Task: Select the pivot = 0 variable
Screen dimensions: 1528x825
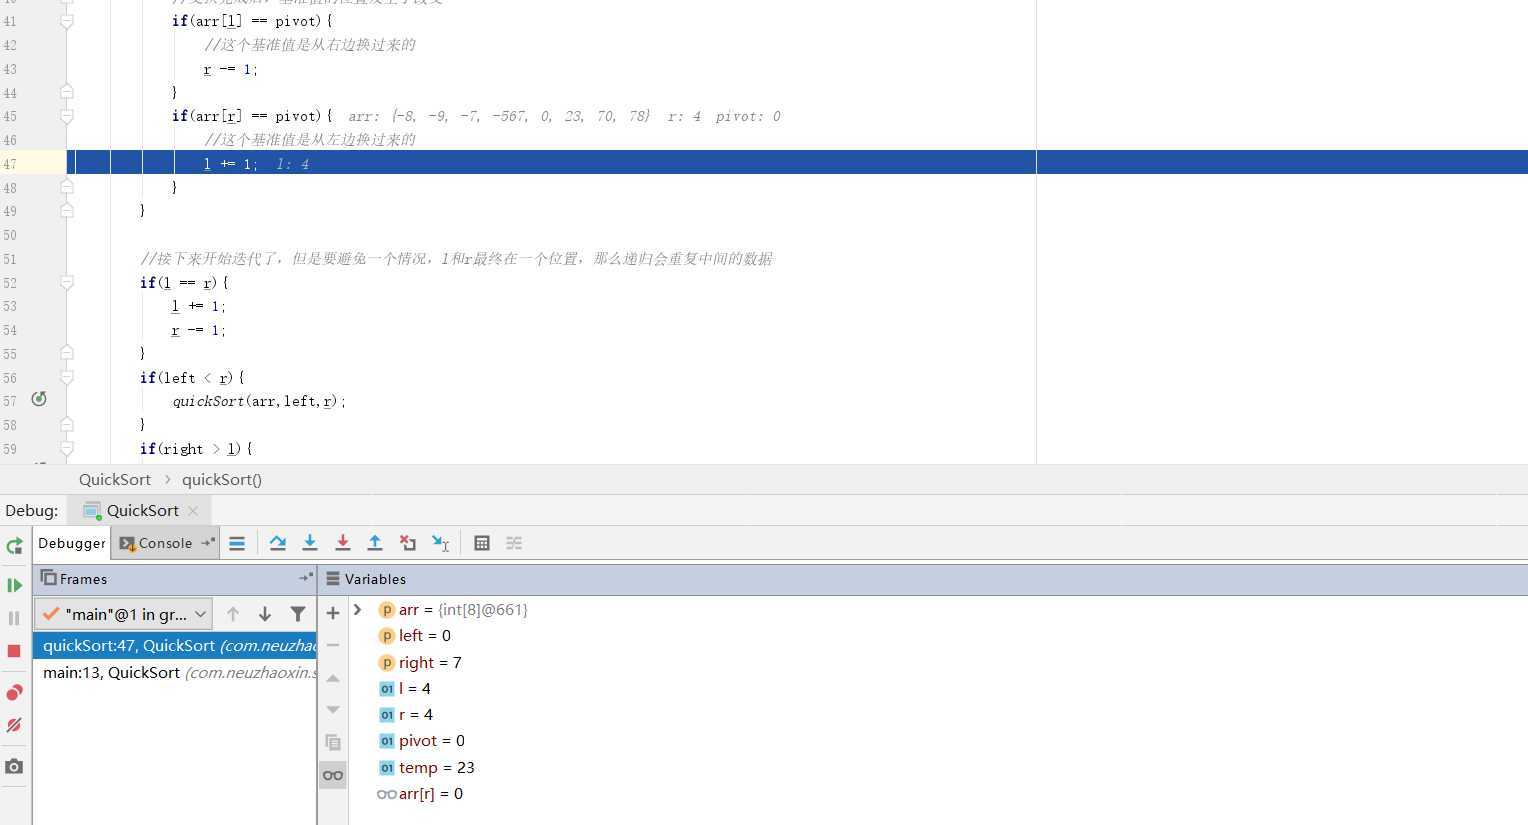Action: point(422,741)
